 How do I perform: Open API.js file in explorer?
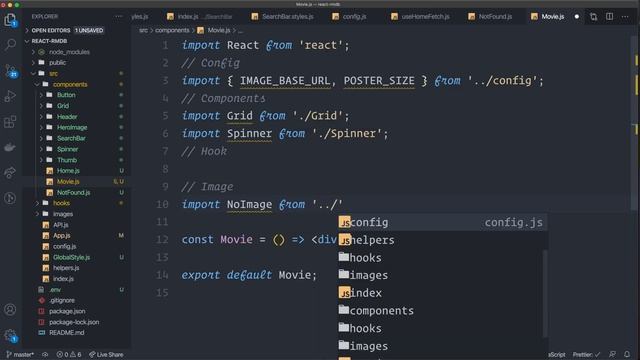[60, 225]
